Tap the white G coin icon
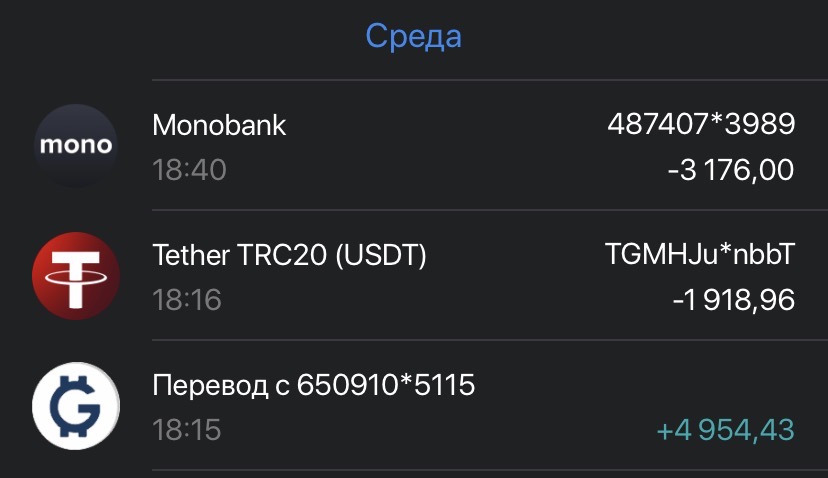The image size is (828, 478). (x=76, y=406)
